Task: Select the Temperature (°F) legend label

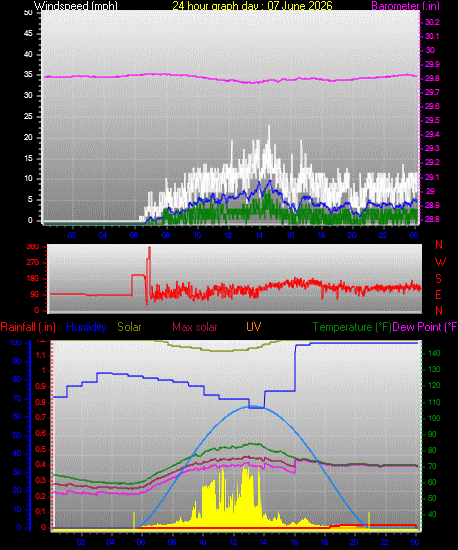Action: point(352,327)
